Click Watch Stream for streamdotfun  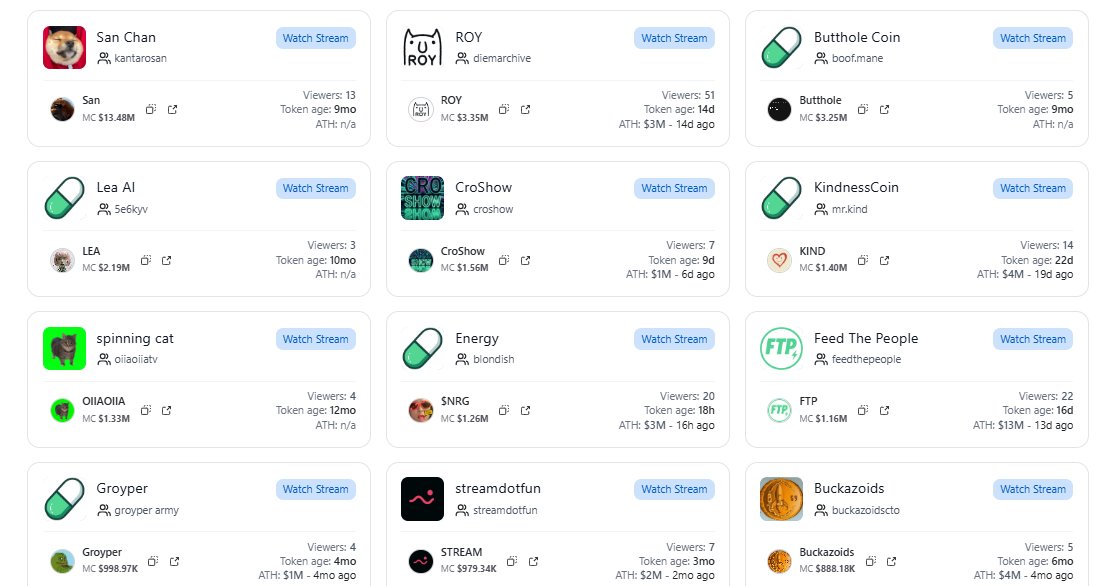coord(674,489)
